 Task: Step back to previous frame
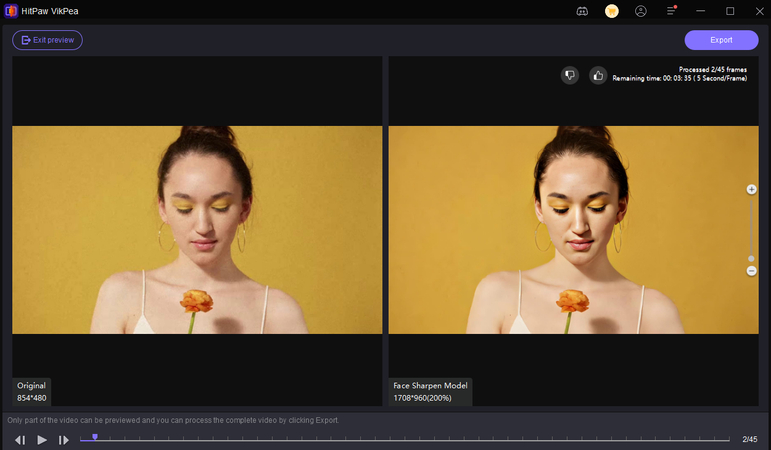(x=20, y=440)
